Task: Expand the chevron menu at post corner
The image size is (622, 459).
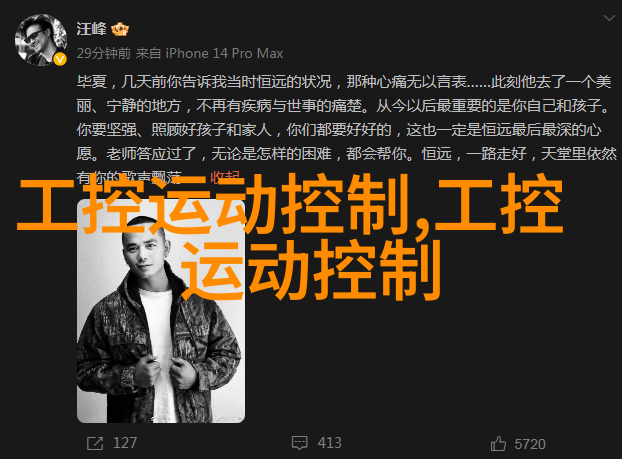Action: (609, 18)
